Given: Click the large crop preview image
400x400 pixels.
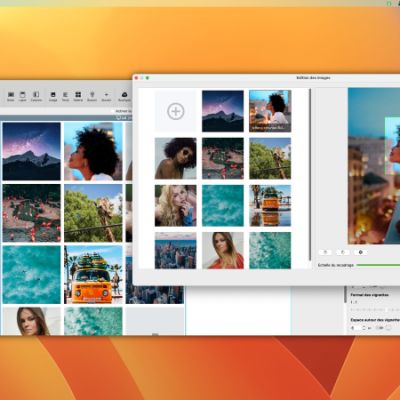Looking at the screenshot, I should pos(374,166).
